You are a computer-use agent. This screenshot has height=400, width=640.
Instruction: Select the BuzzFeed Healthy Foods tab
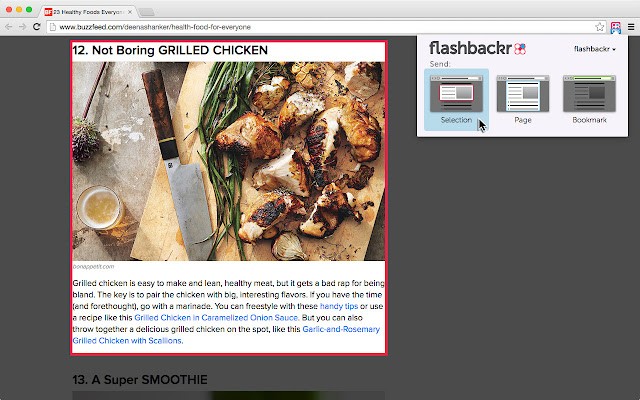point(88,12)
